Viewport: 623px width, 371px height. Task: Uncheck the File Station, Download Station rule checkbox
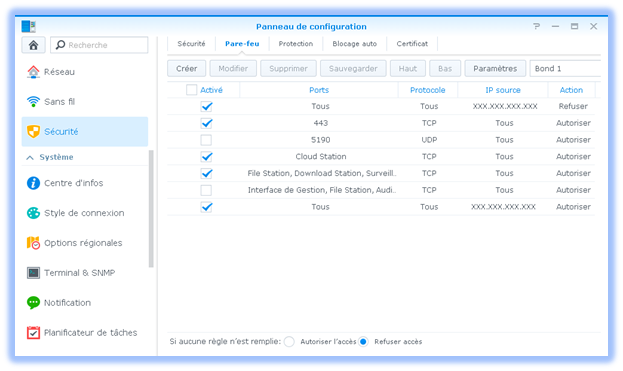[x=206, y=173]
